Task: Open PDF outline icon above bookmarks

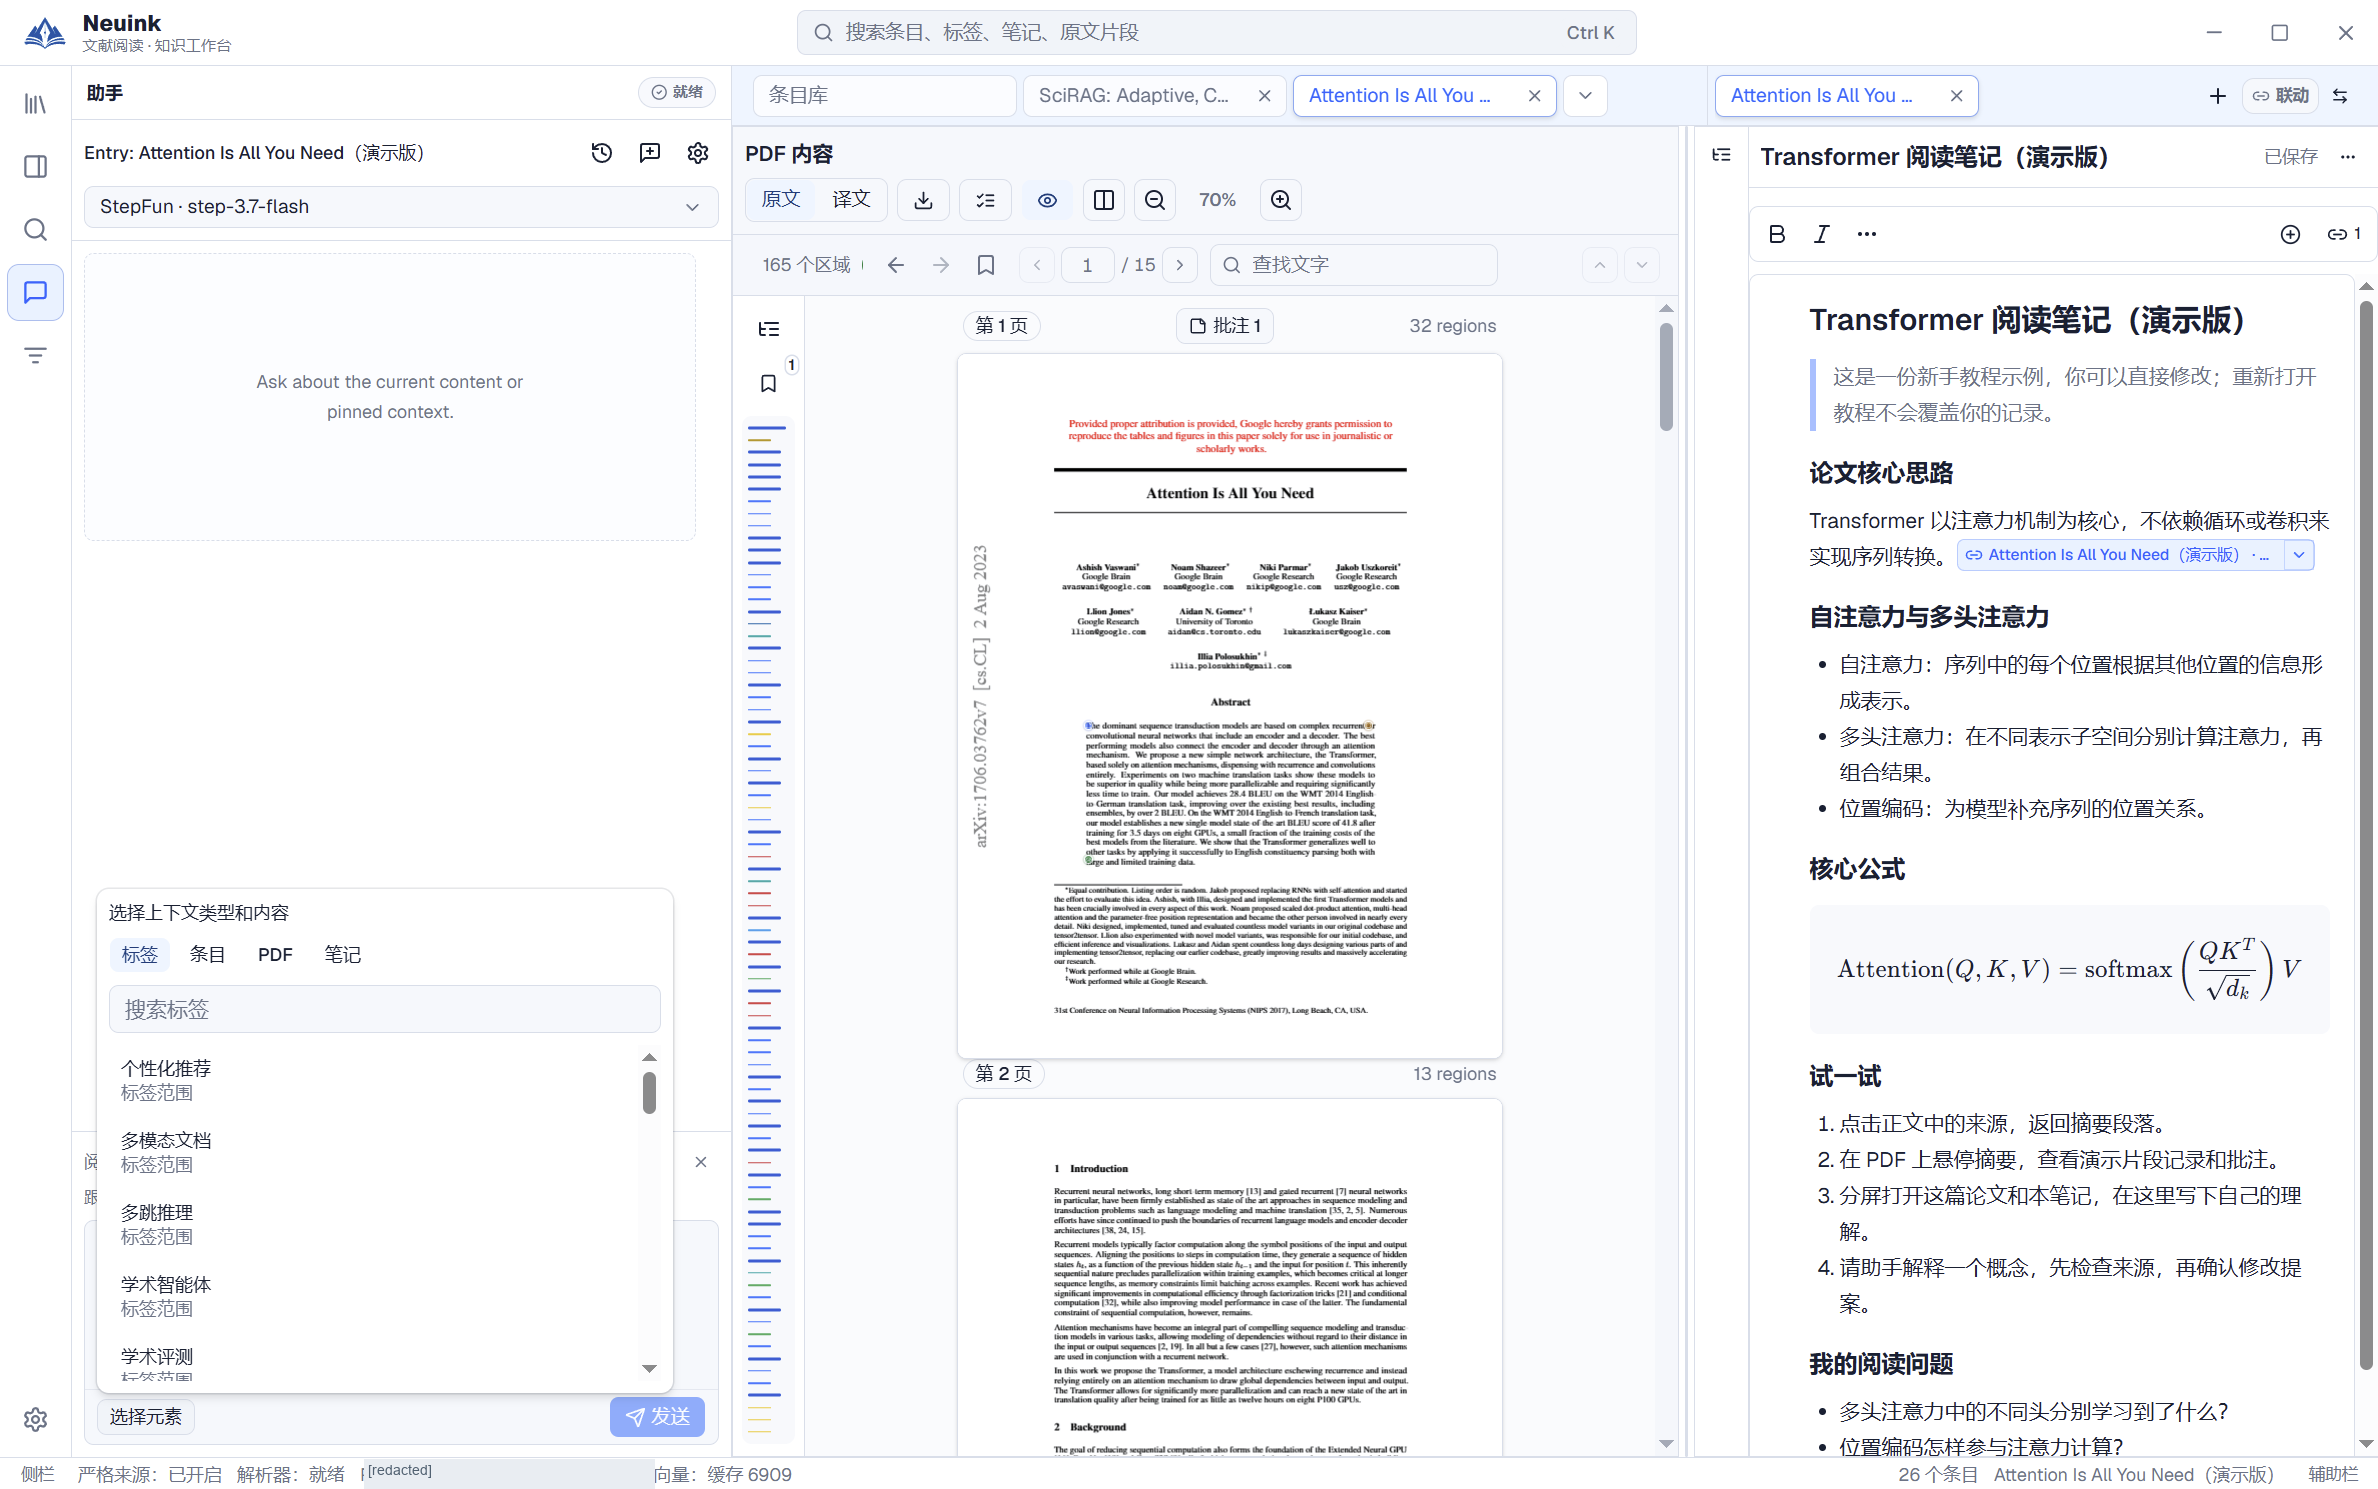Action: click(x=769, y=329)
